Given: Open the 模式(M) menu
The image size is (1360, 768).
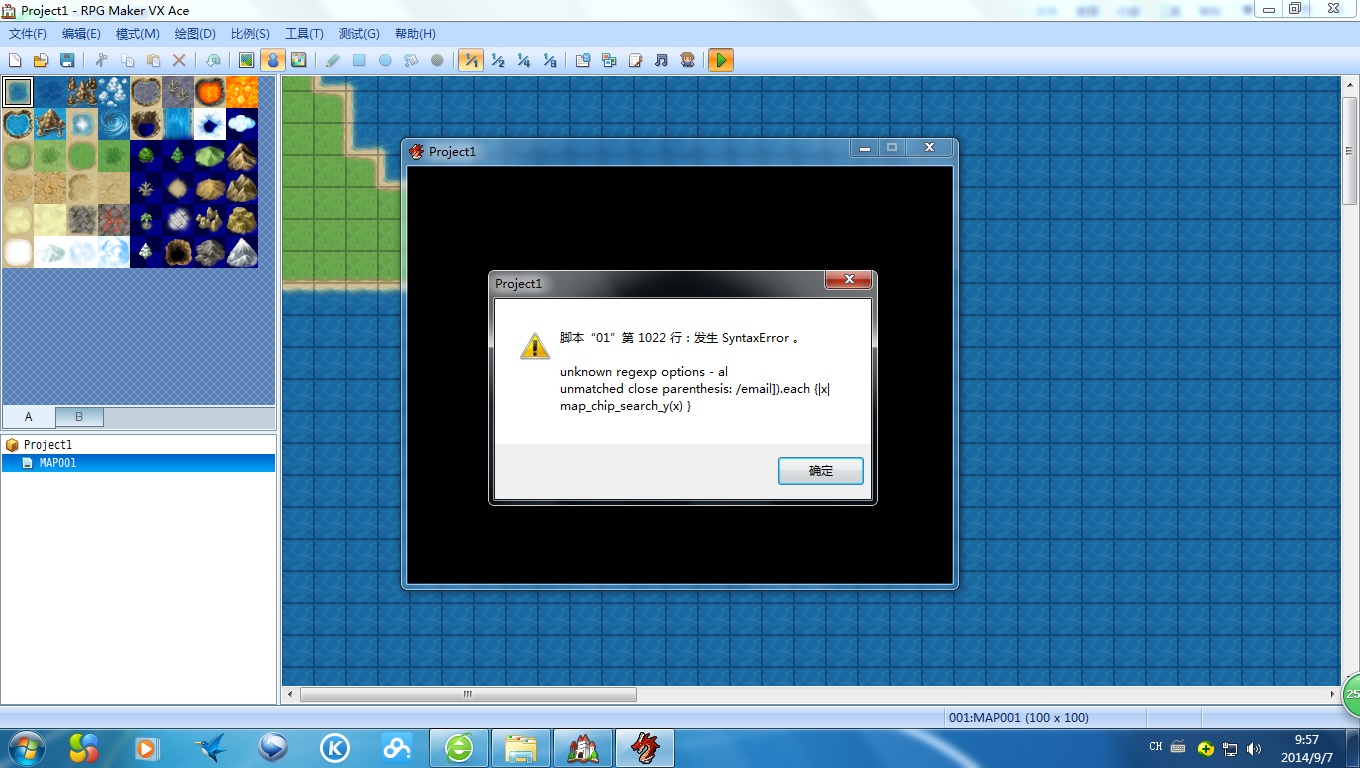Looking at the screenshot, I should 138,34.
